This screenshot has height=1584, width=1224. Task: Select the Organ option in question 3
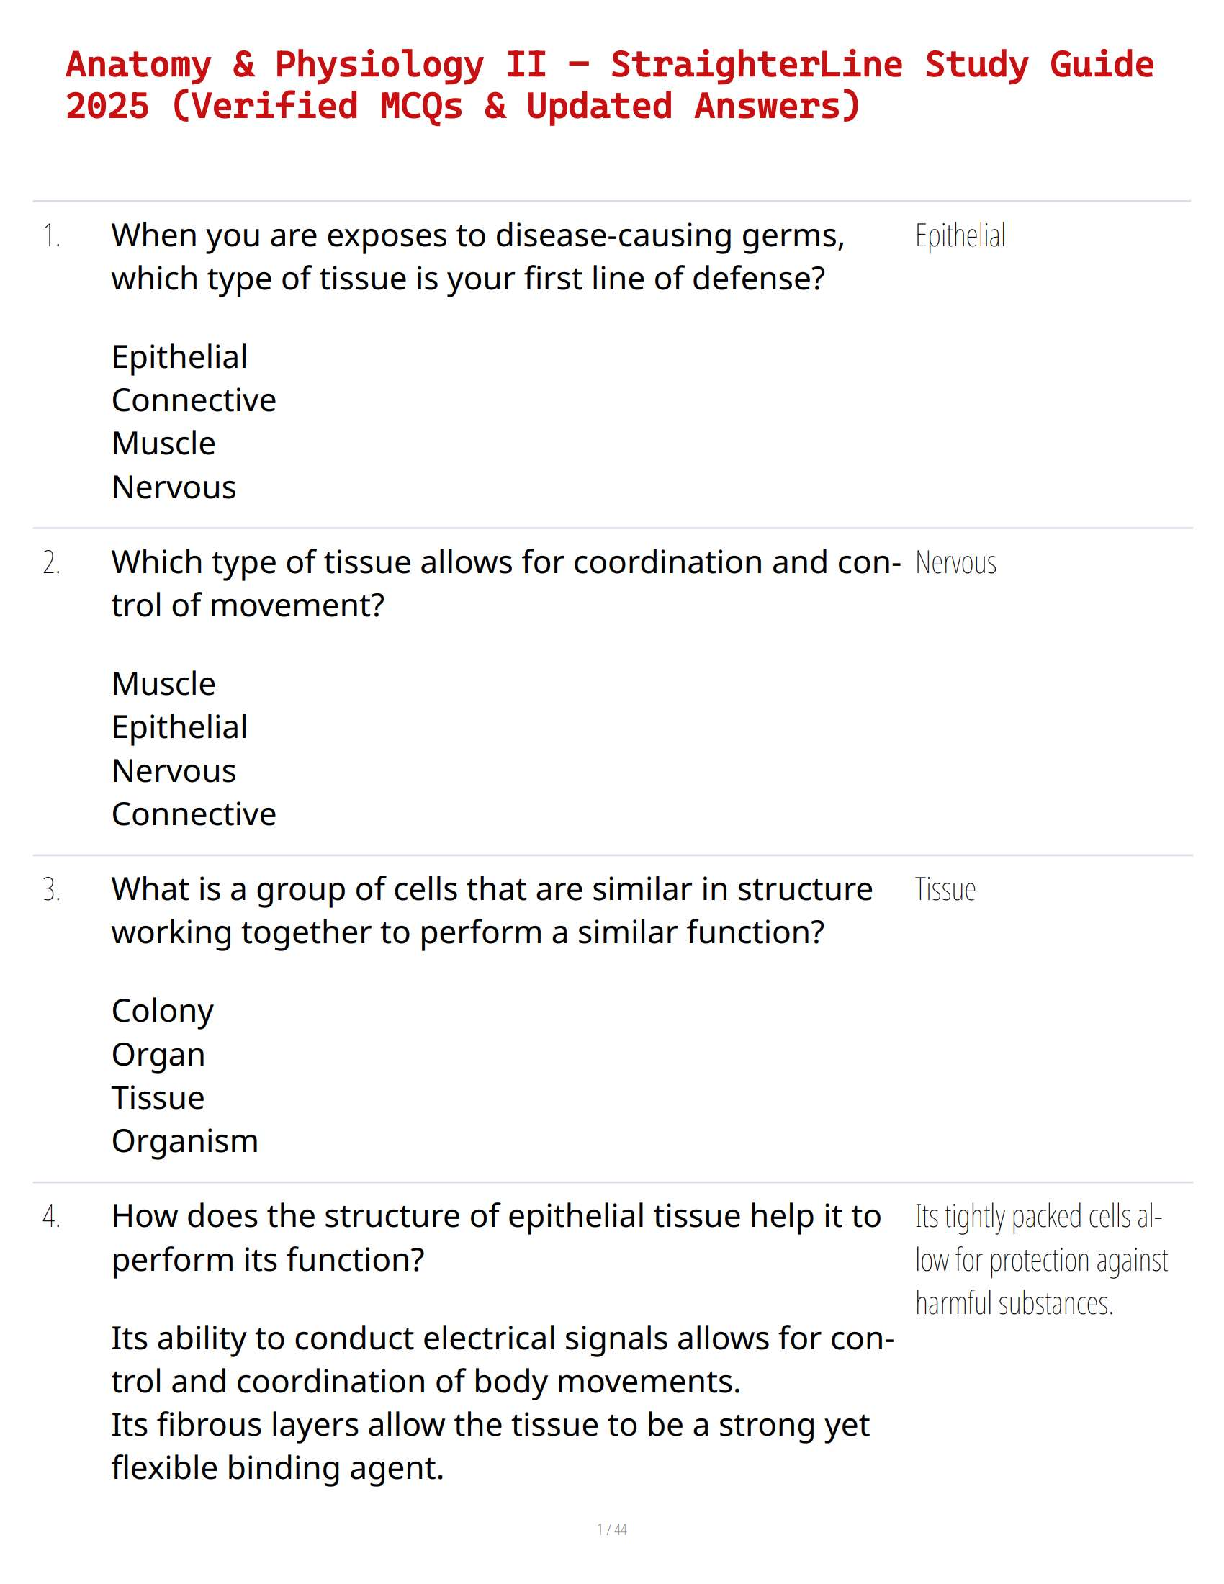[x=158, y=1055]
